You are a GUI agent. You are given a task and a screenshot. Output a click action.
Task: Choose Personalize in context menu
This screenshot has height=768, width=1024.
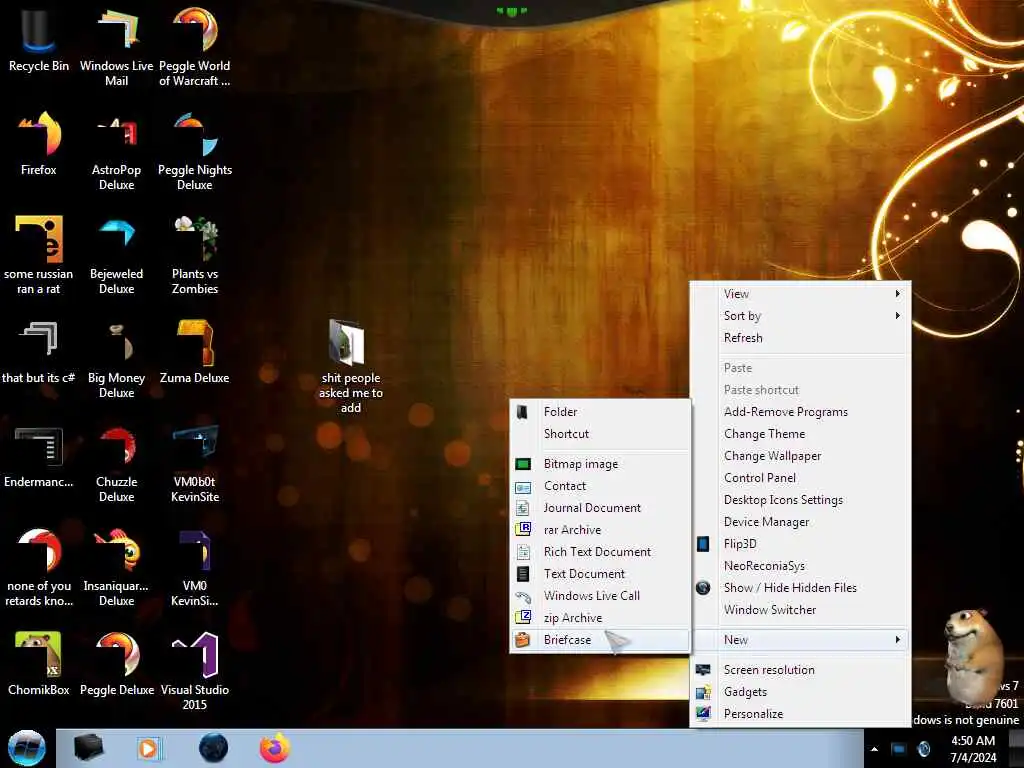click(x=800, y=714)
